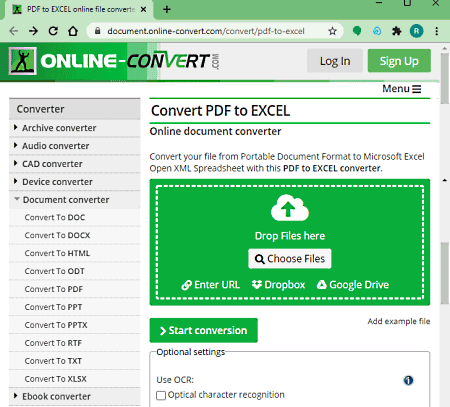Expand CAD converter section

75,164
